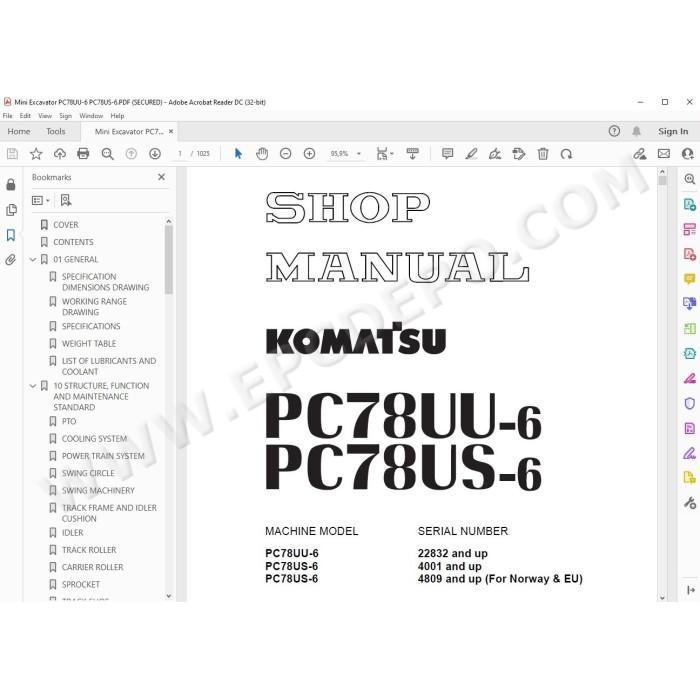Open the CONTENTS bookmark
The width and height of the screenshot is (700, 700).
(73, 242)
